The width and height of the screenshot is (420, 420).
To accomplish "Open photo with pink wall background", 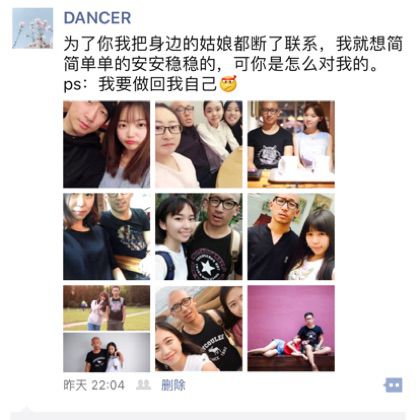I will [291, 328].
